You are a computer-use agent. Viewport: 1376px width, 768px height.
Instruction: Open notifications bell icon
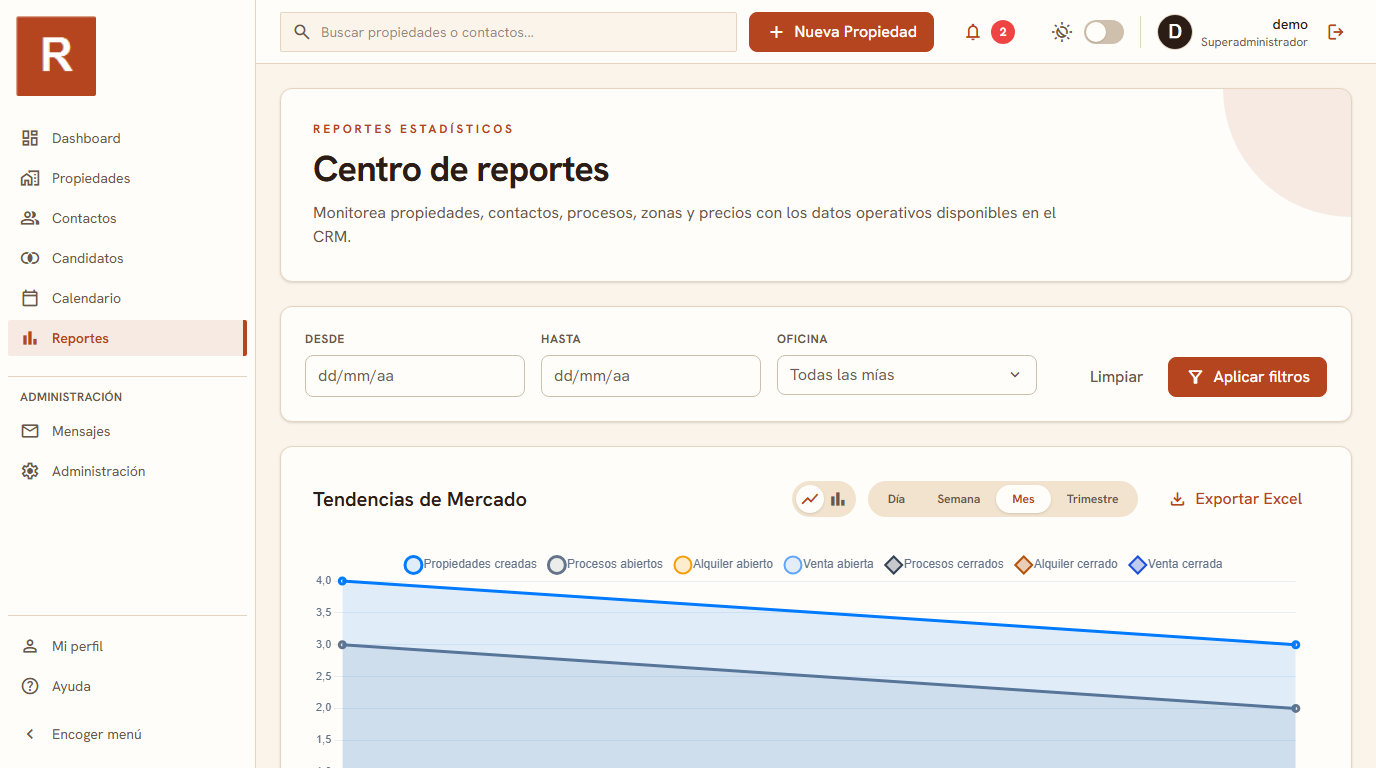(973, 32)
